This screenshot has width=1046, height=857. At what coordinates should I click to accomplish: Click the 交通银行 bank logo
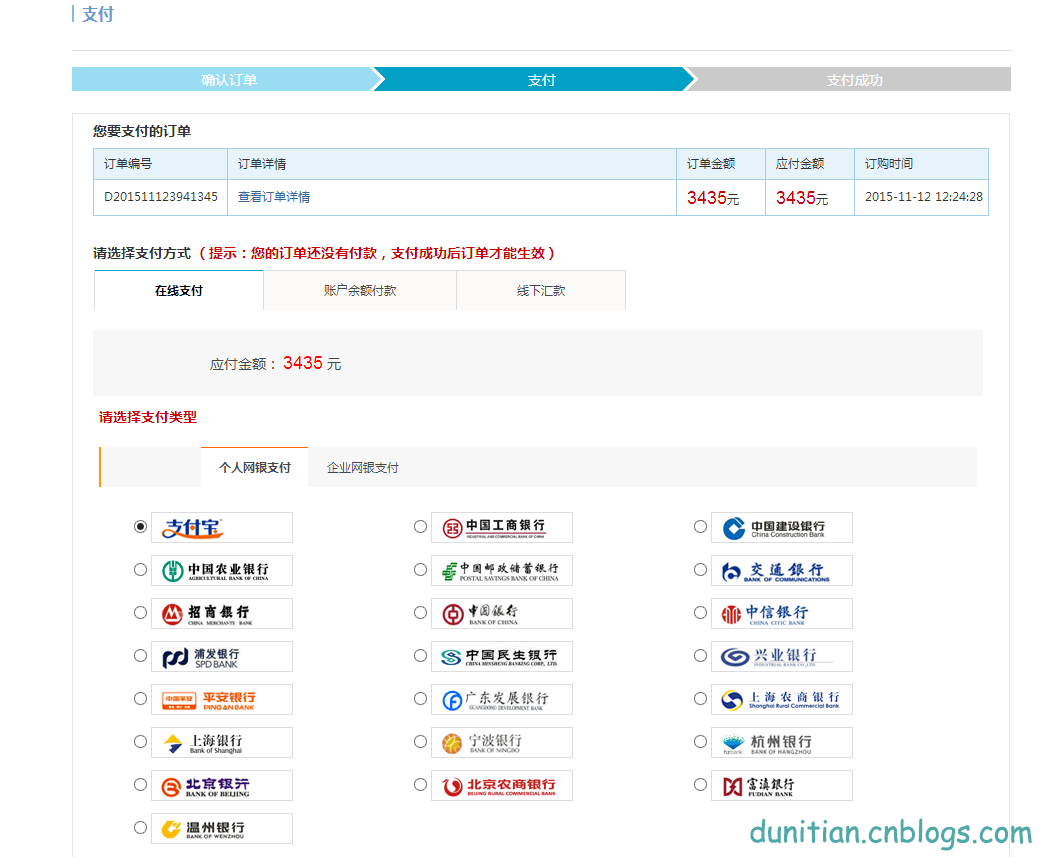(x=782, y=570)
